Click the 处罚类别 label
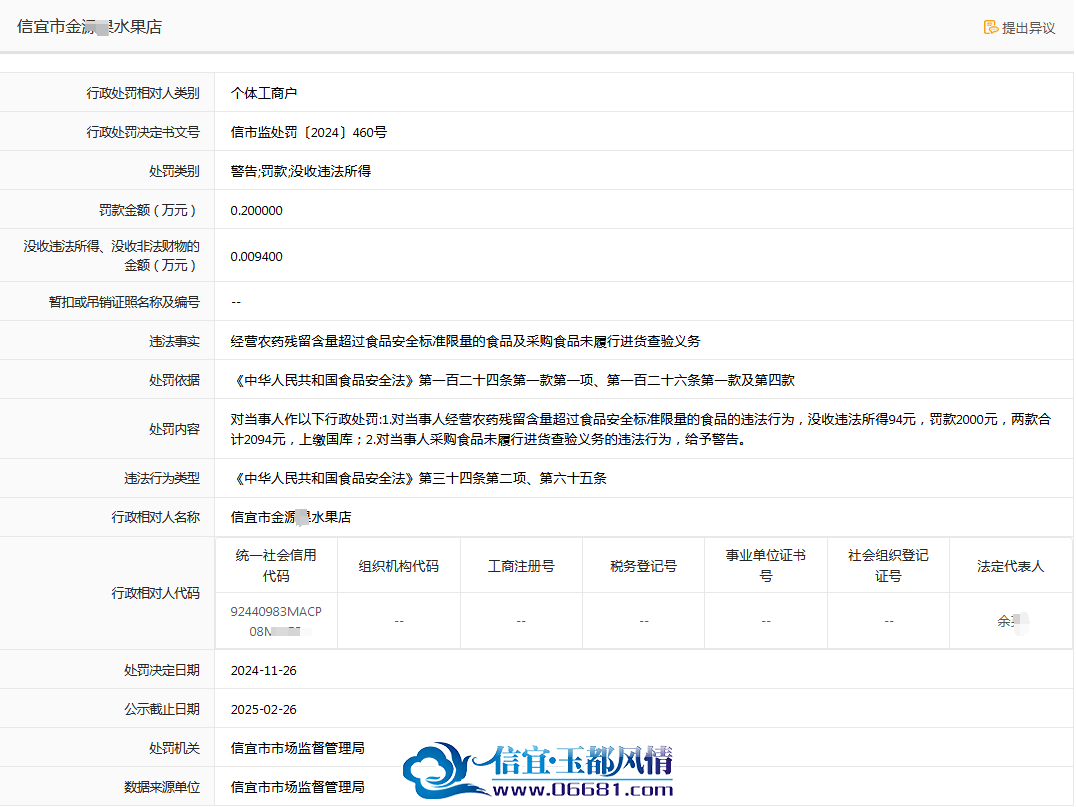The image size is (1076, 807). click(x=174, y=172)
